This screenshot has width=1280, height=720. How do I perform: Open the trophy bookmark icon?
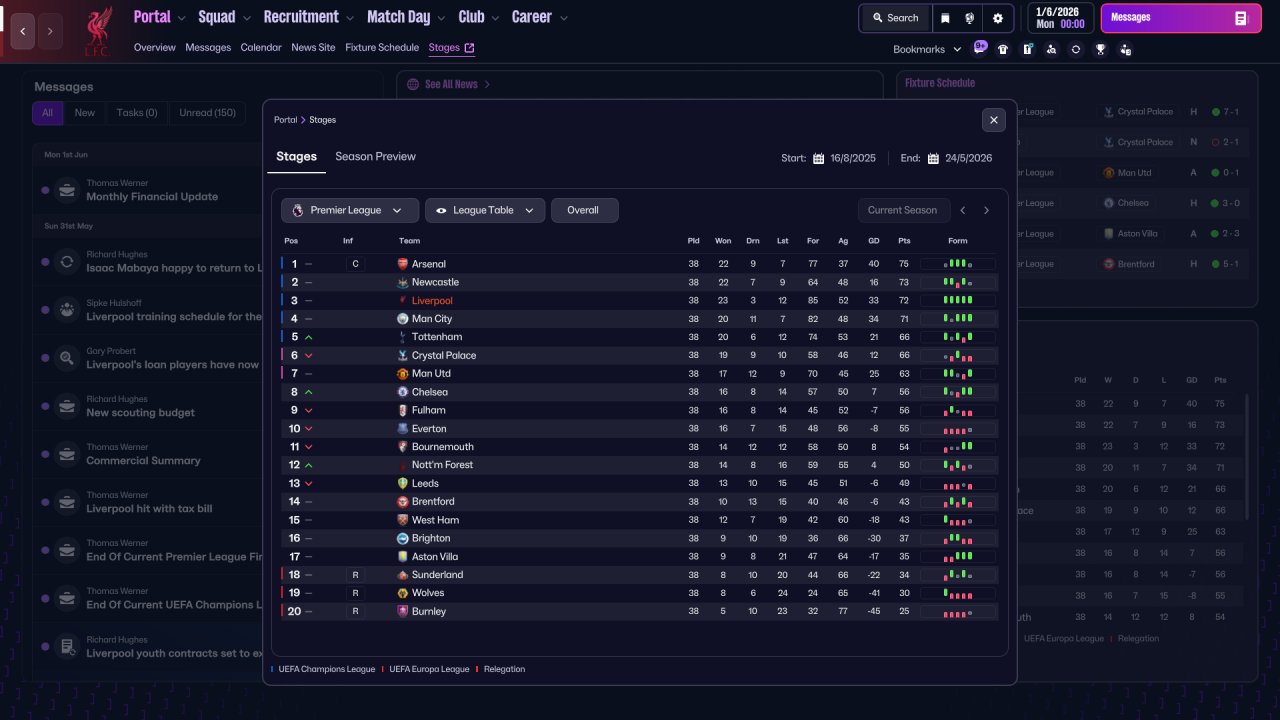tap(1101, 49)
